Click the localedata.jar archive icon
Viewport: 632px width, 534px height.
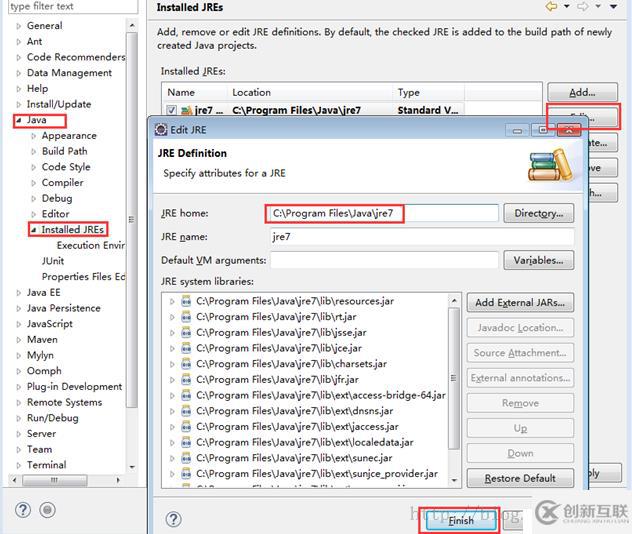186,442
